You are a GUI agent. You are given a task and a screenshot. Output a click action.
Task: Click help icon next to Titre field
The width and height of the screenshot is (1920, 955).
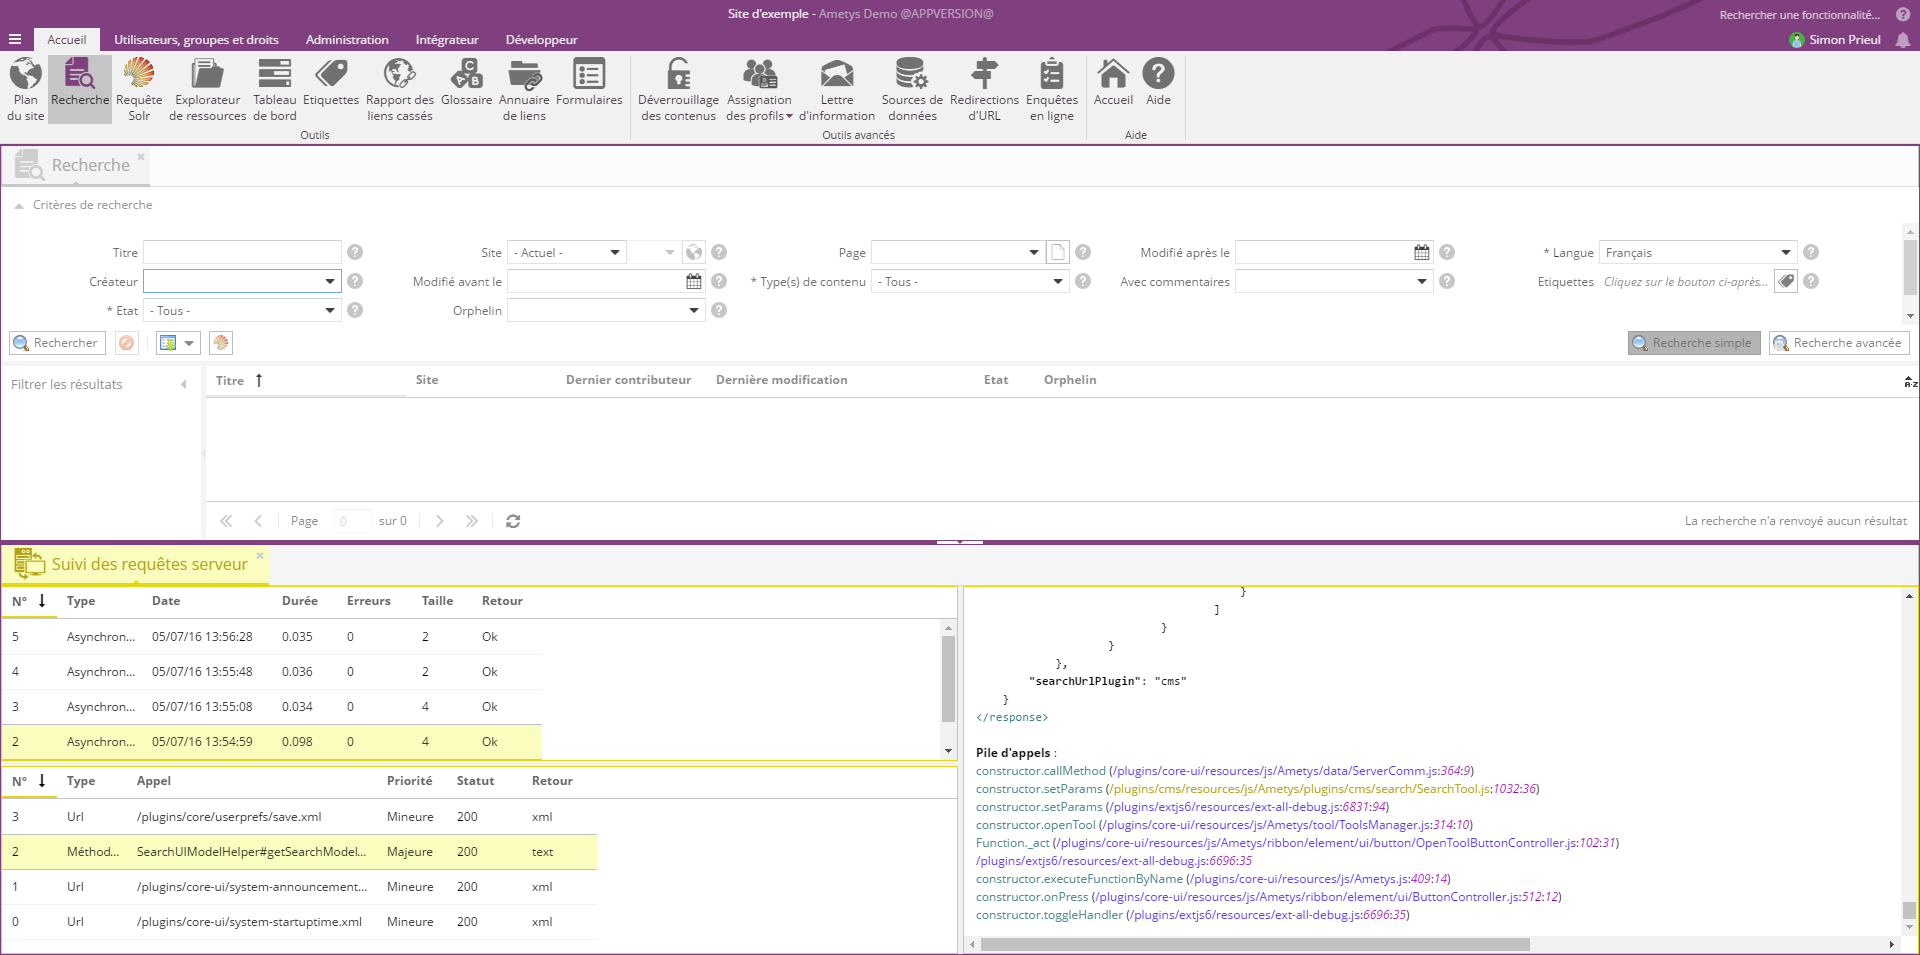click(355, 253)
